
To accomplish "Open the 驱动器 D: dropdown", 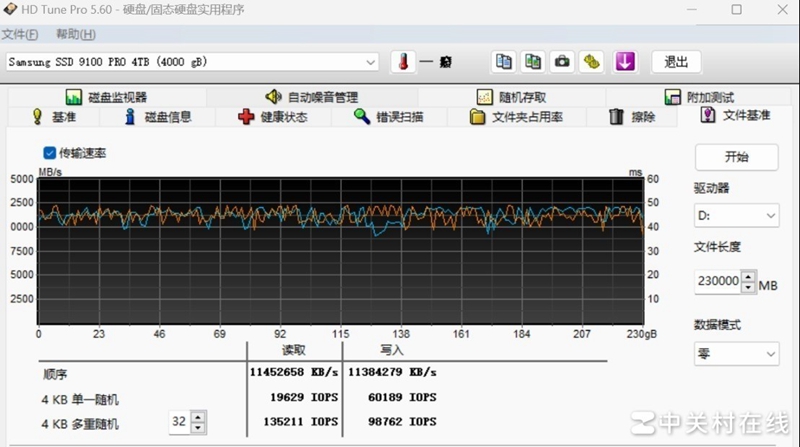I will [736, 215].
